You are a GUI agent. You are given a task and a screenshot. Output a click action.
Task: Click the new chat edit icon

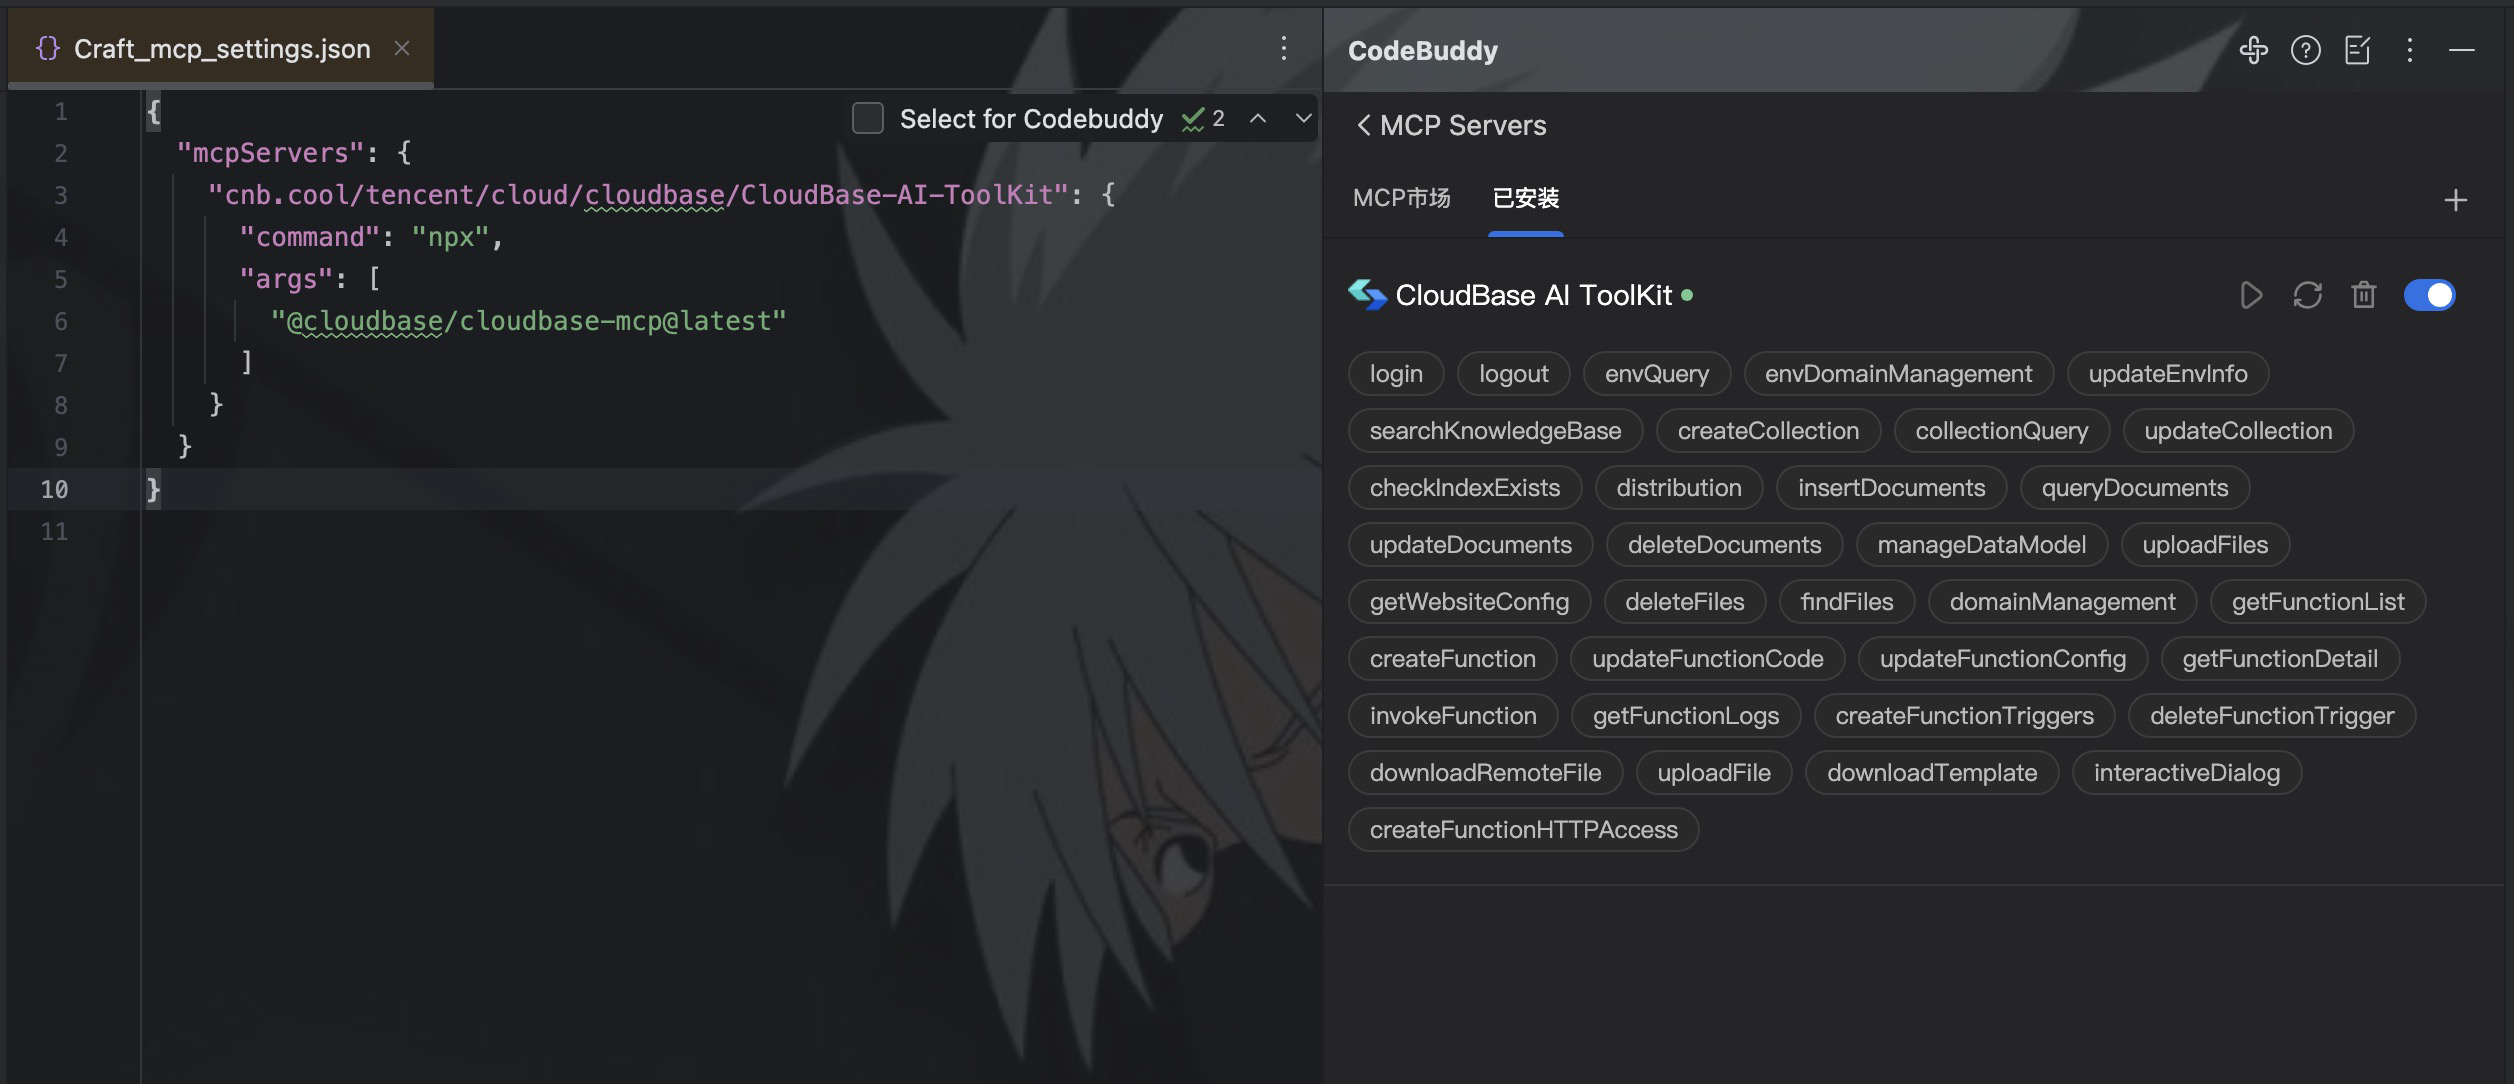[x=2358, y=50]
